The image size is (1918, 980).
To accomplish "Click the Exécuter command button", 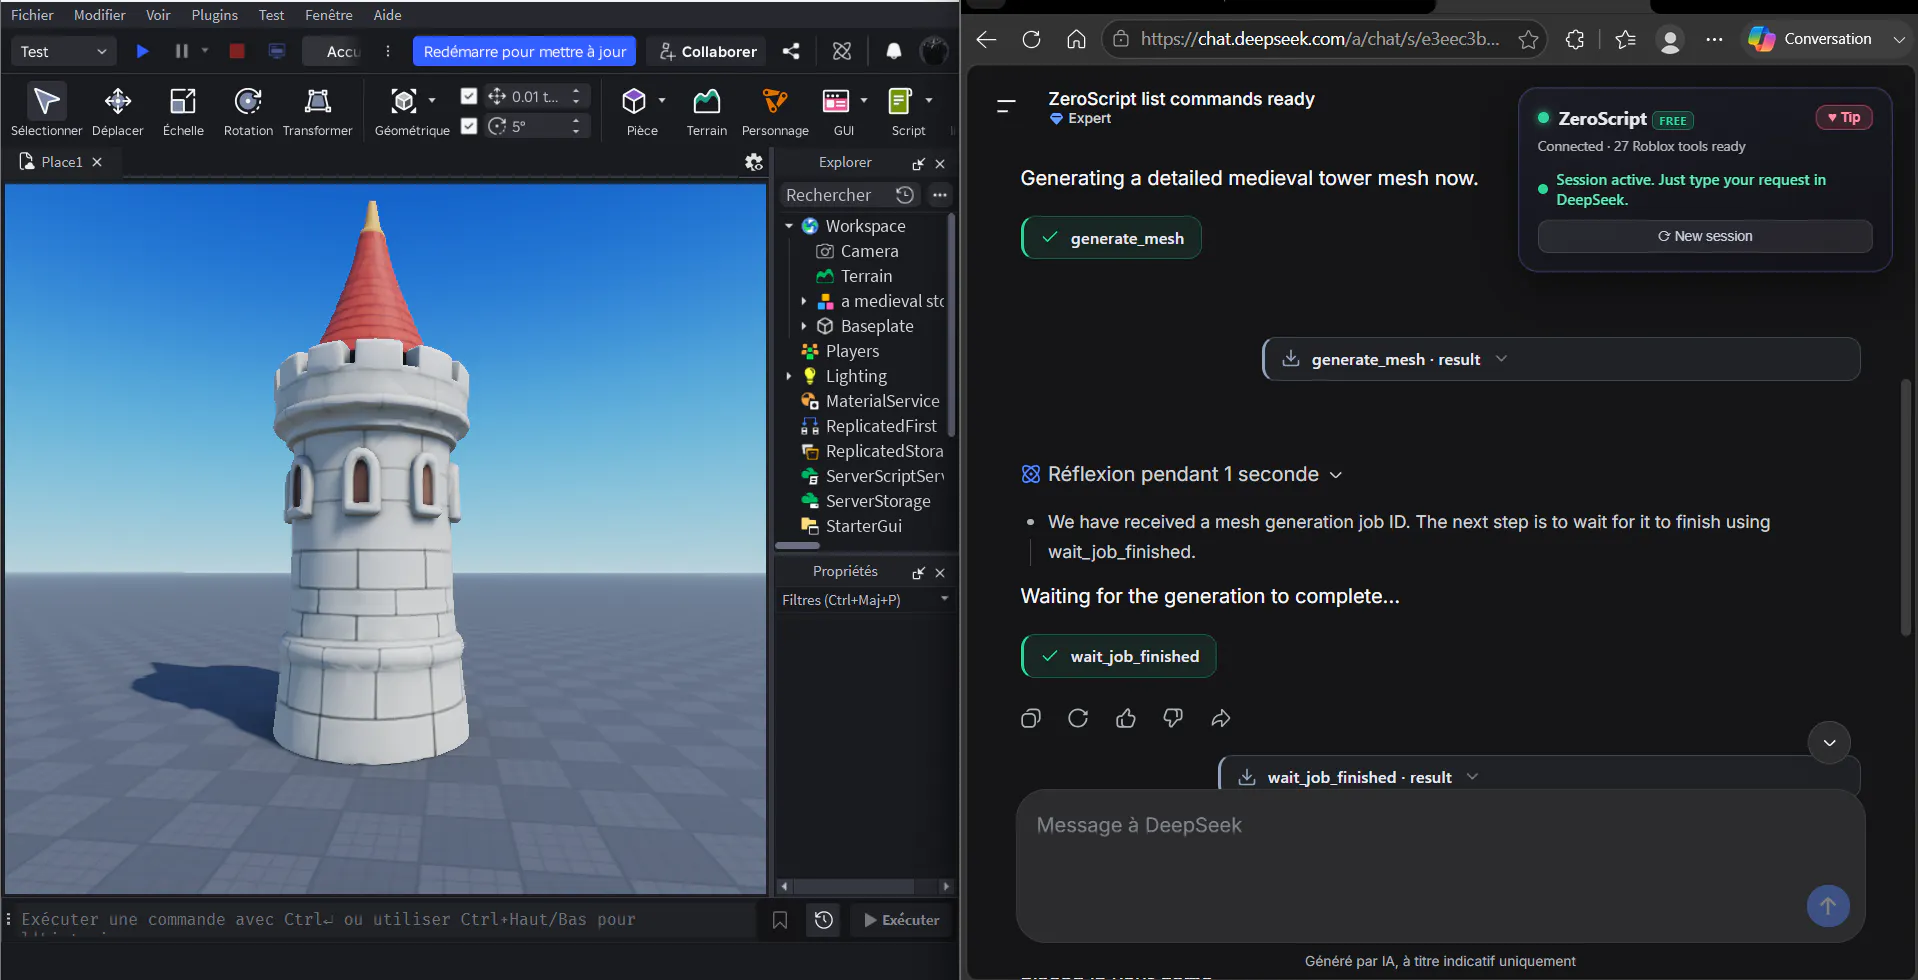I will [x=901, y=920].
